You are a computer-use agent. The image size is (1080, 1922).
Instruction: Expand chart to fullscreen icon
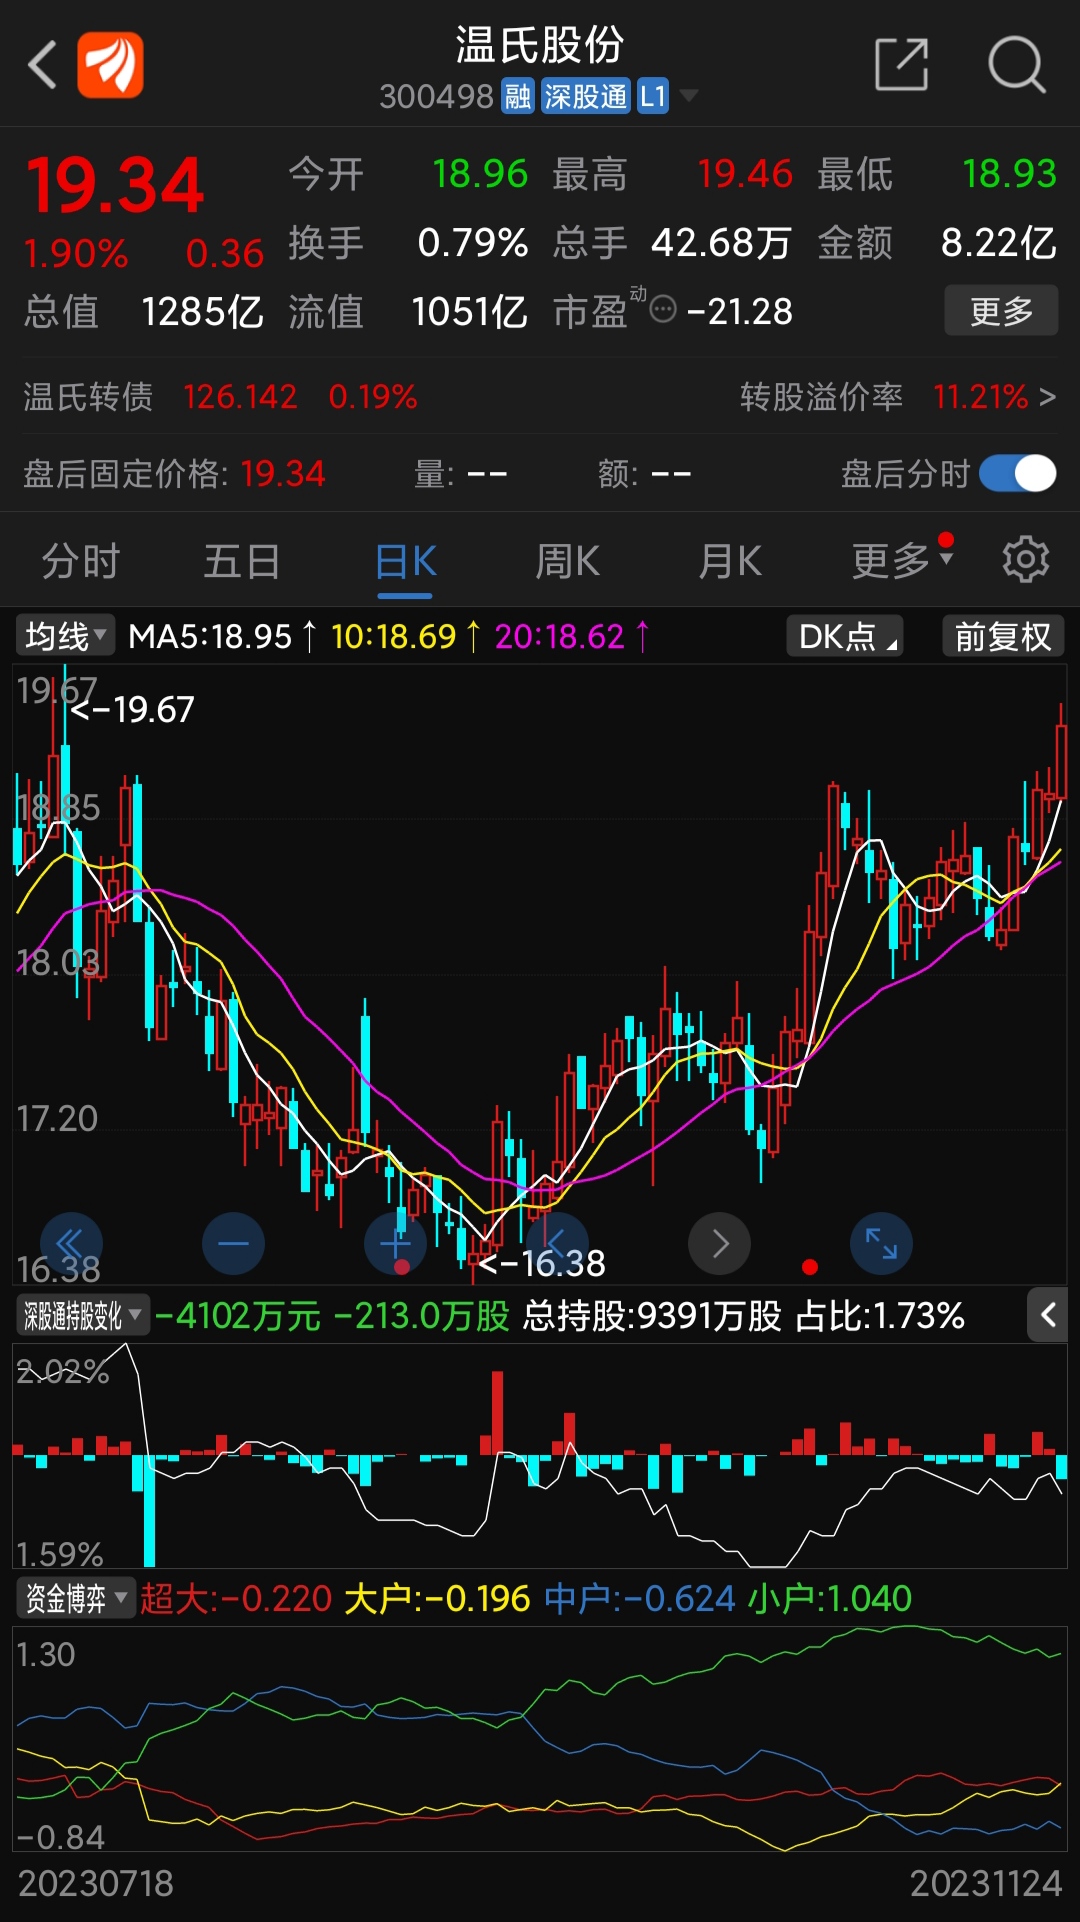coord(881,1244)
